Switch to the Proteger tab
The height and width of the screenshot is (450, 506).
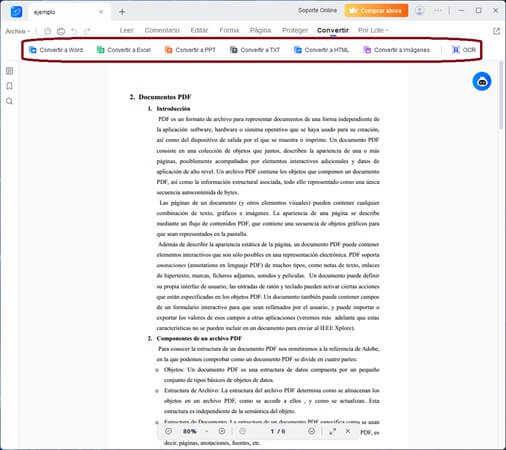(295, 30)
